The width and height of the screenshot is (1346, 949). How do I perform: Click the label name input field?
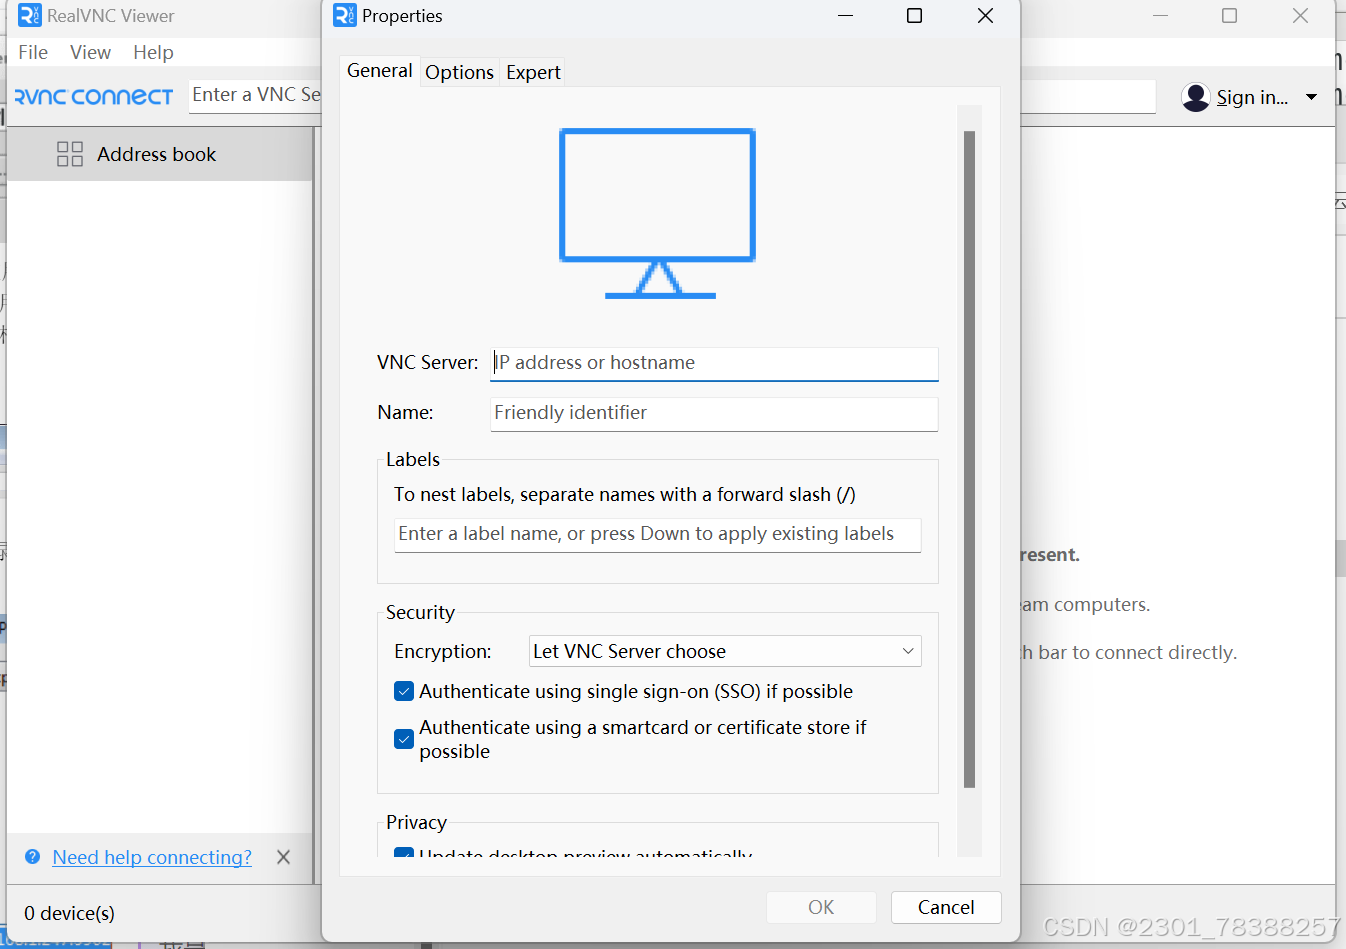pyautogui.click(x=658, y=534)
